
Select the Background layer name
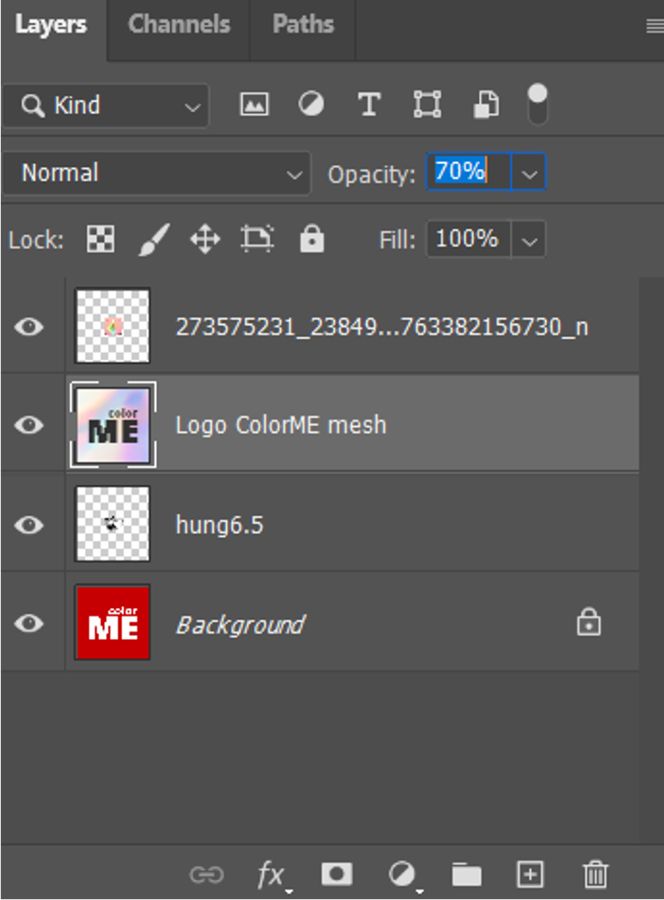[240, 624]
